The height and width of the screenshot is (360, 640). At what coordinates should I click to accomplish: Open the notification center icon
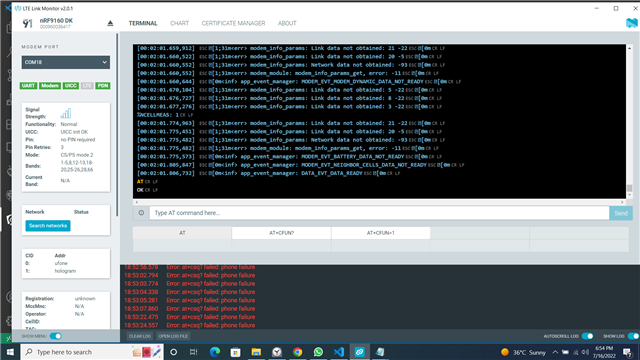click(628, 352)
